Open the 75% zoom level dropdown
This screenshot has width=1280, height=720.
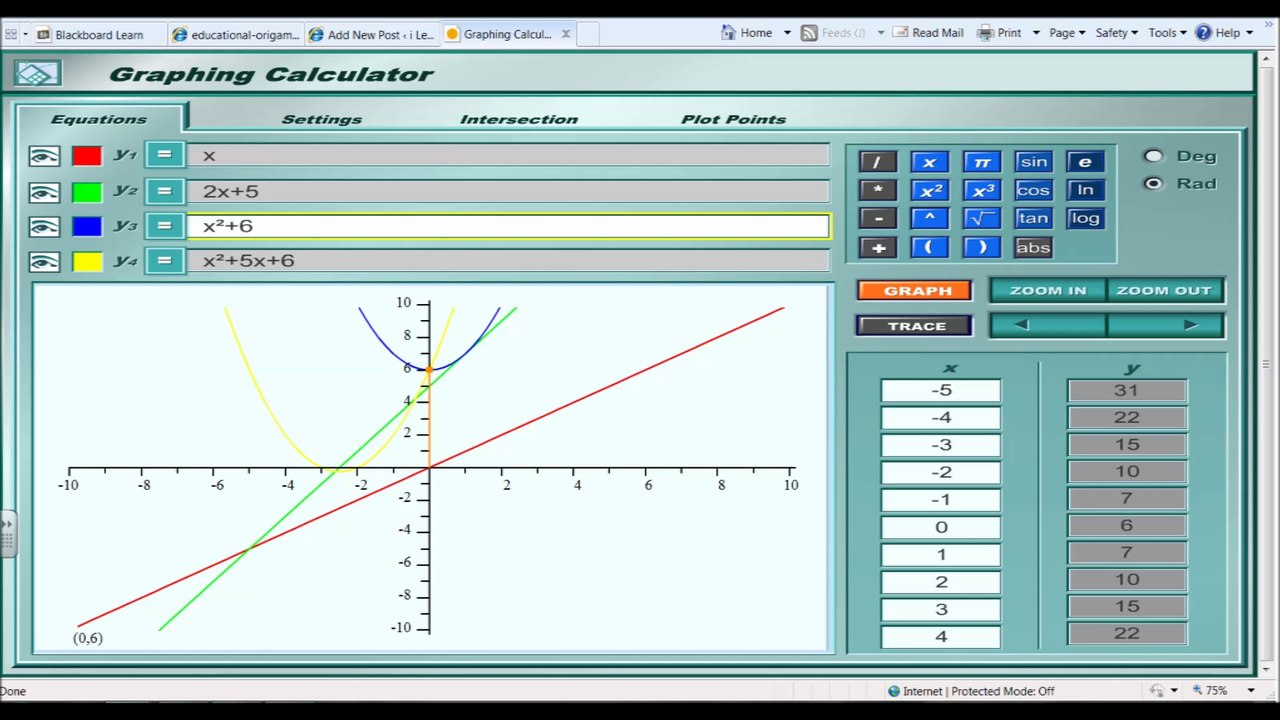click(1251, 691)
